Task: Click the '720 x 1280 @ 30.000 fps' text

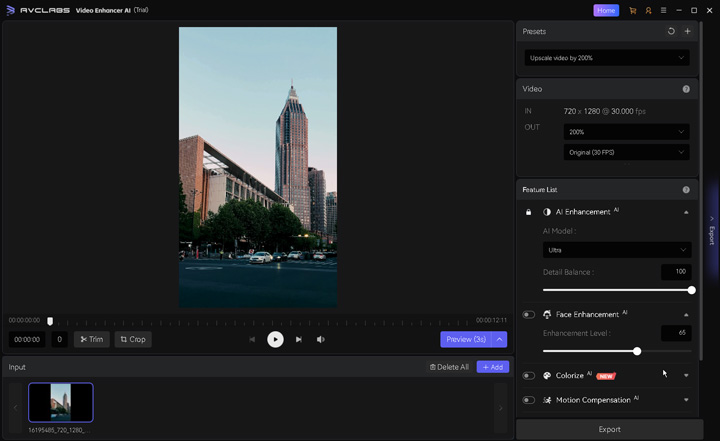Action: (x=604, y=111)
